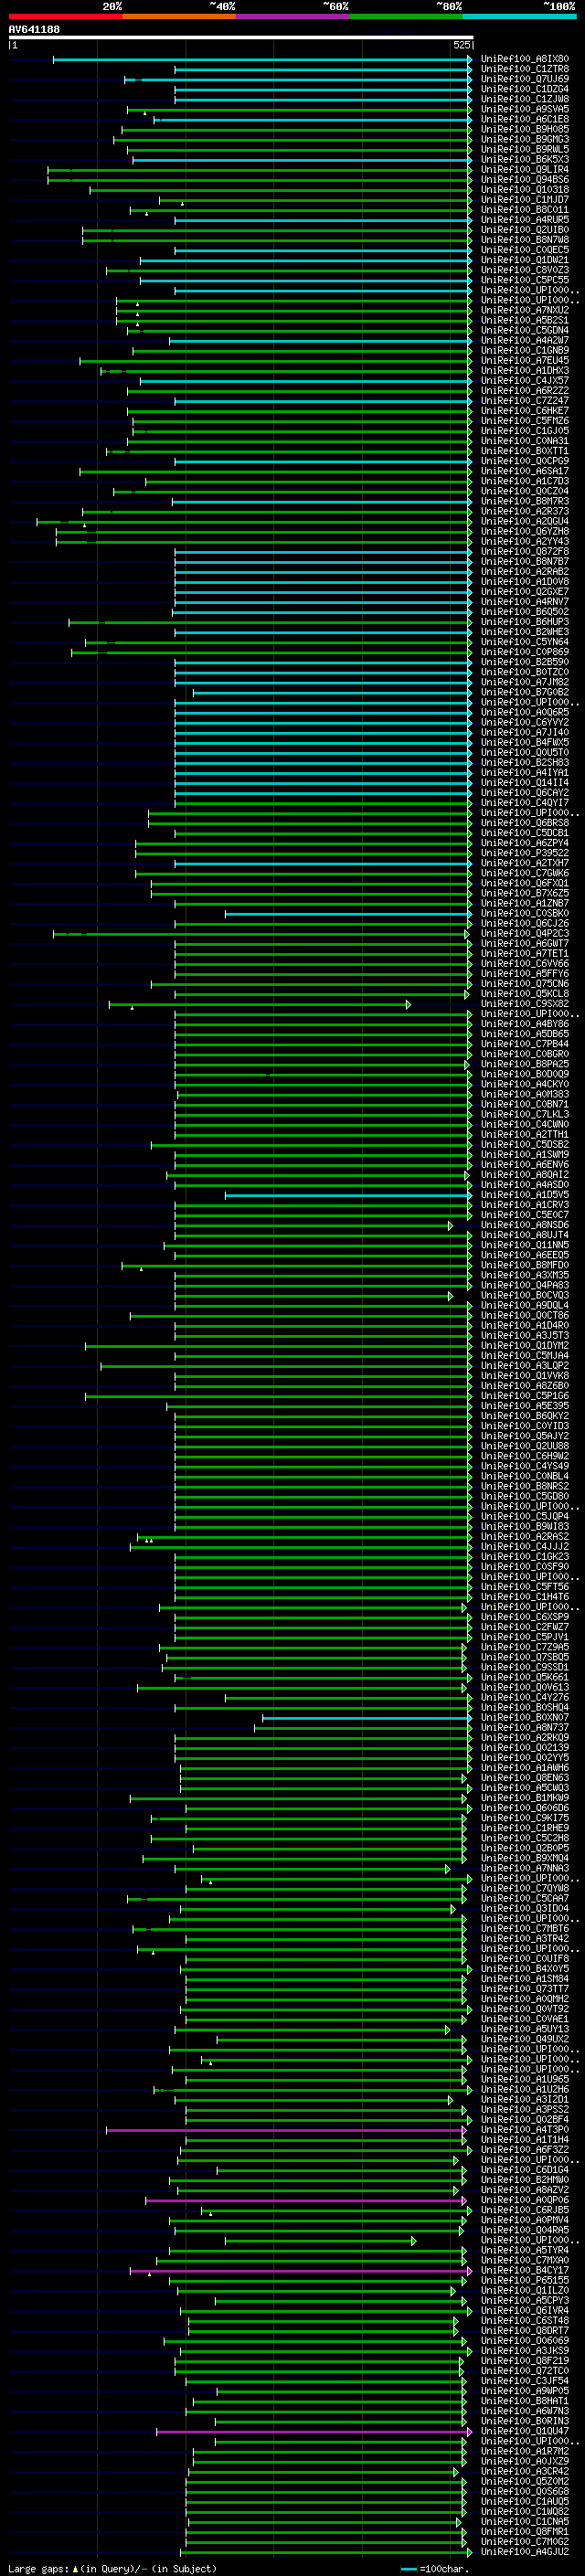The image size is (585, 2576).
Task: Click the cyan ~100% identity legend swatch
Action: pos(518,16)
